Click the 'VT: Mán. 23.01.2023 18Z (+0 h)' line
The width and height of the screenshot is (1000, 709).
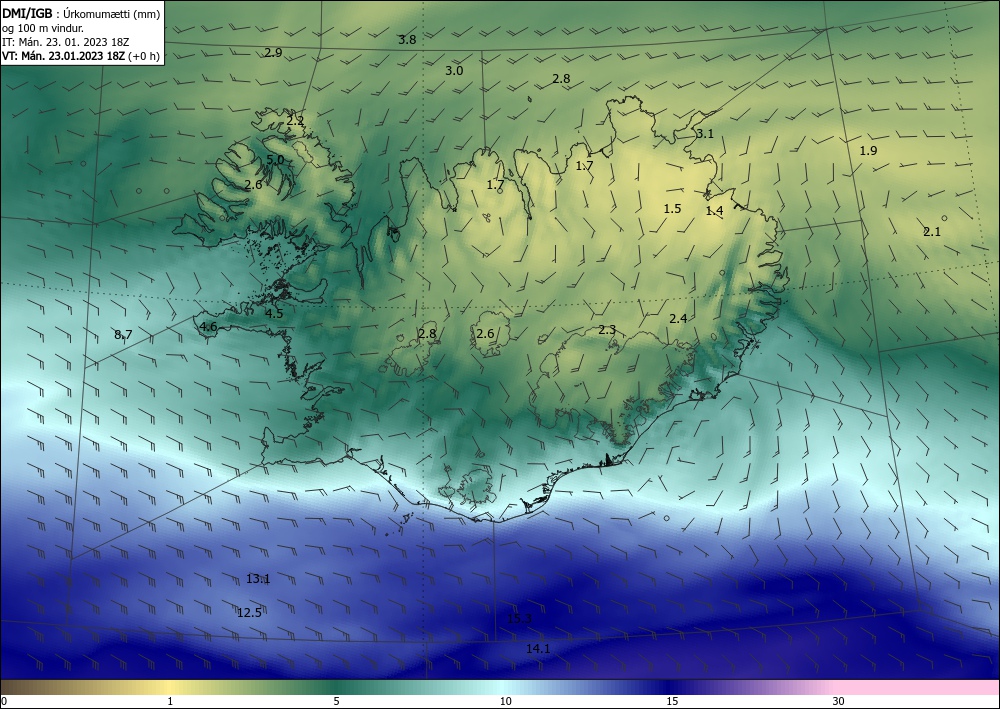(80, 56)
